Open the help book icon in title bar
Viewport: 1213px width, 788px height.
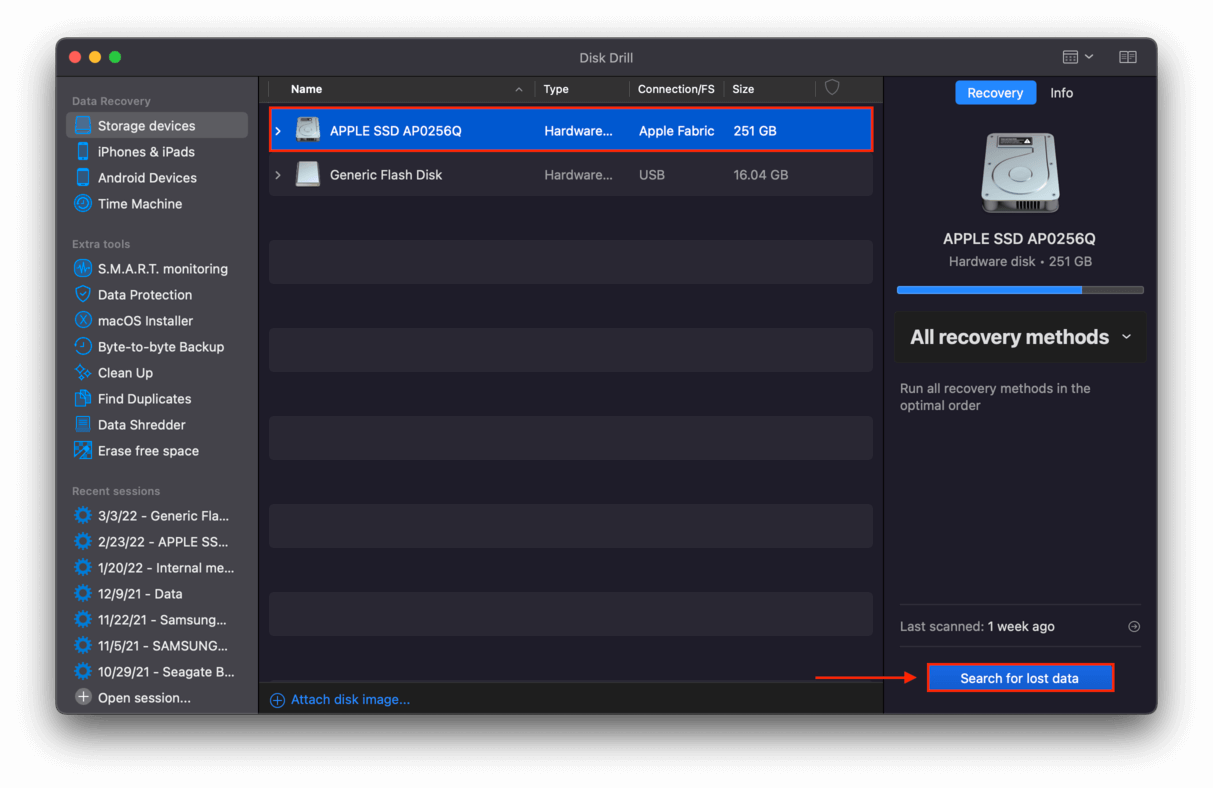tap(1128, 57)
